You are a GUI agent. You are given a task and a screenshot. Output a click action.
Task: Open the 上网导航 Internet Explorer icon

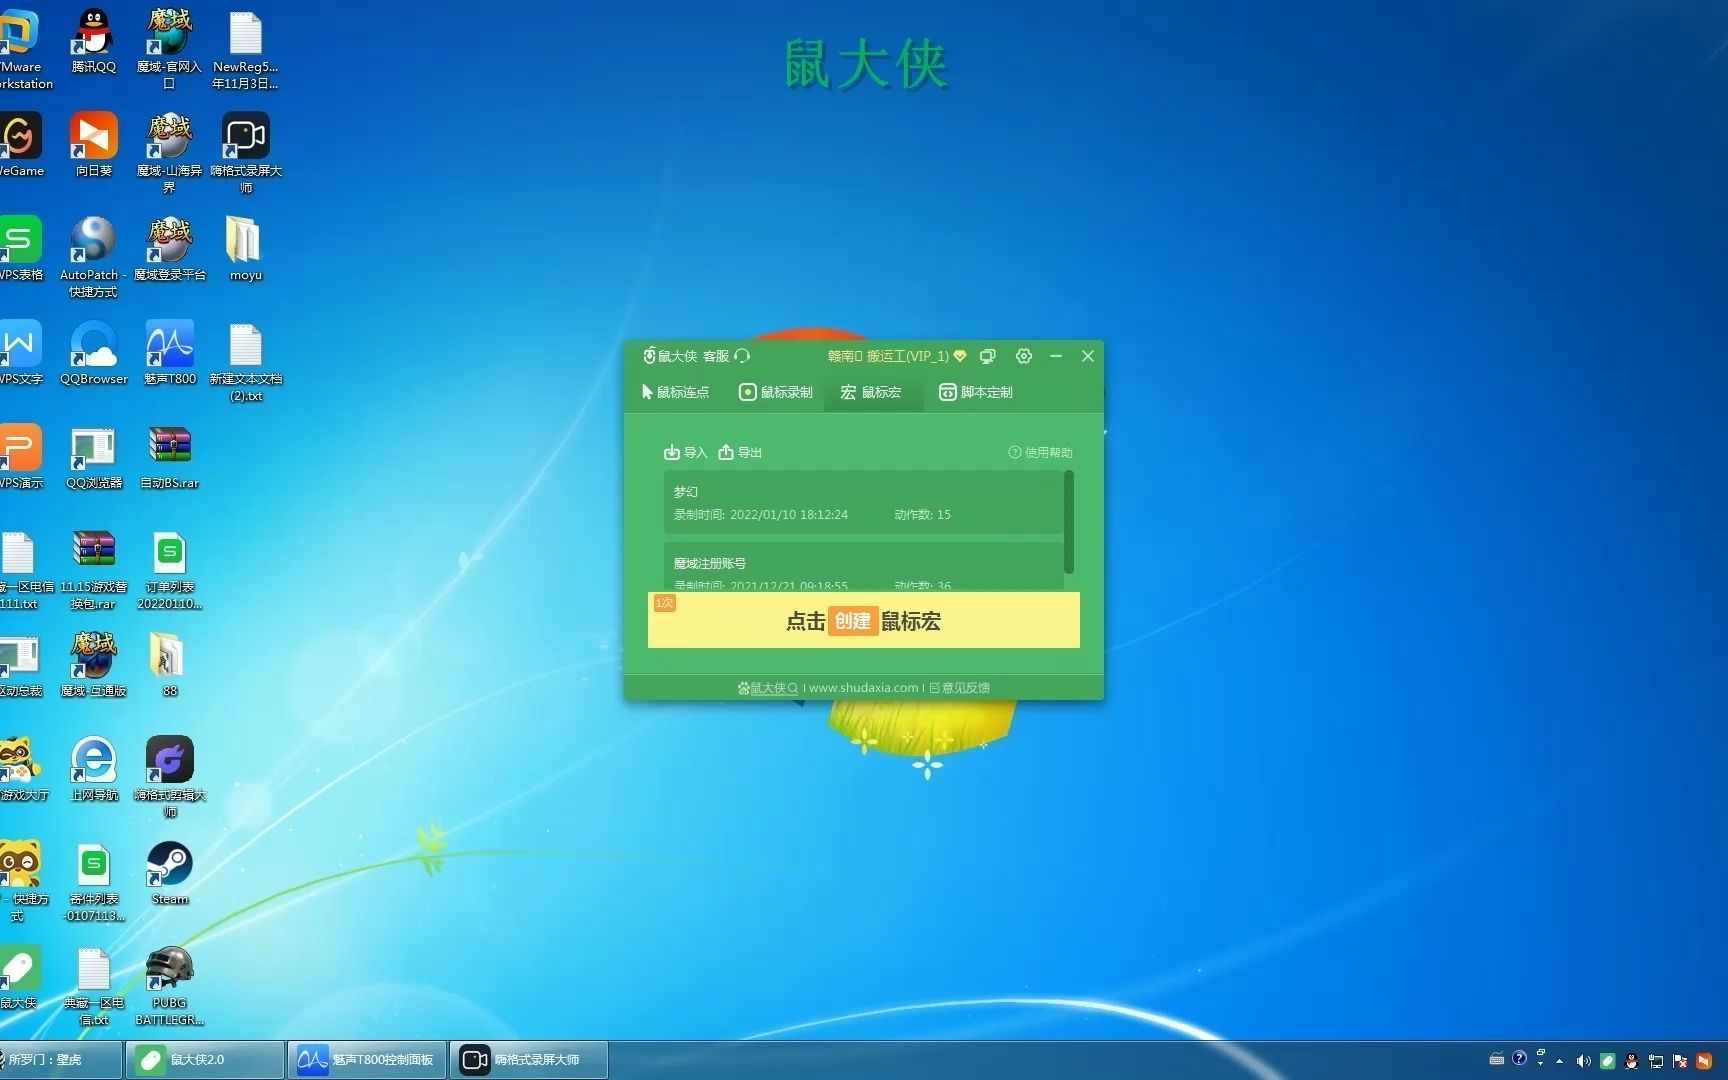[93, 769]
